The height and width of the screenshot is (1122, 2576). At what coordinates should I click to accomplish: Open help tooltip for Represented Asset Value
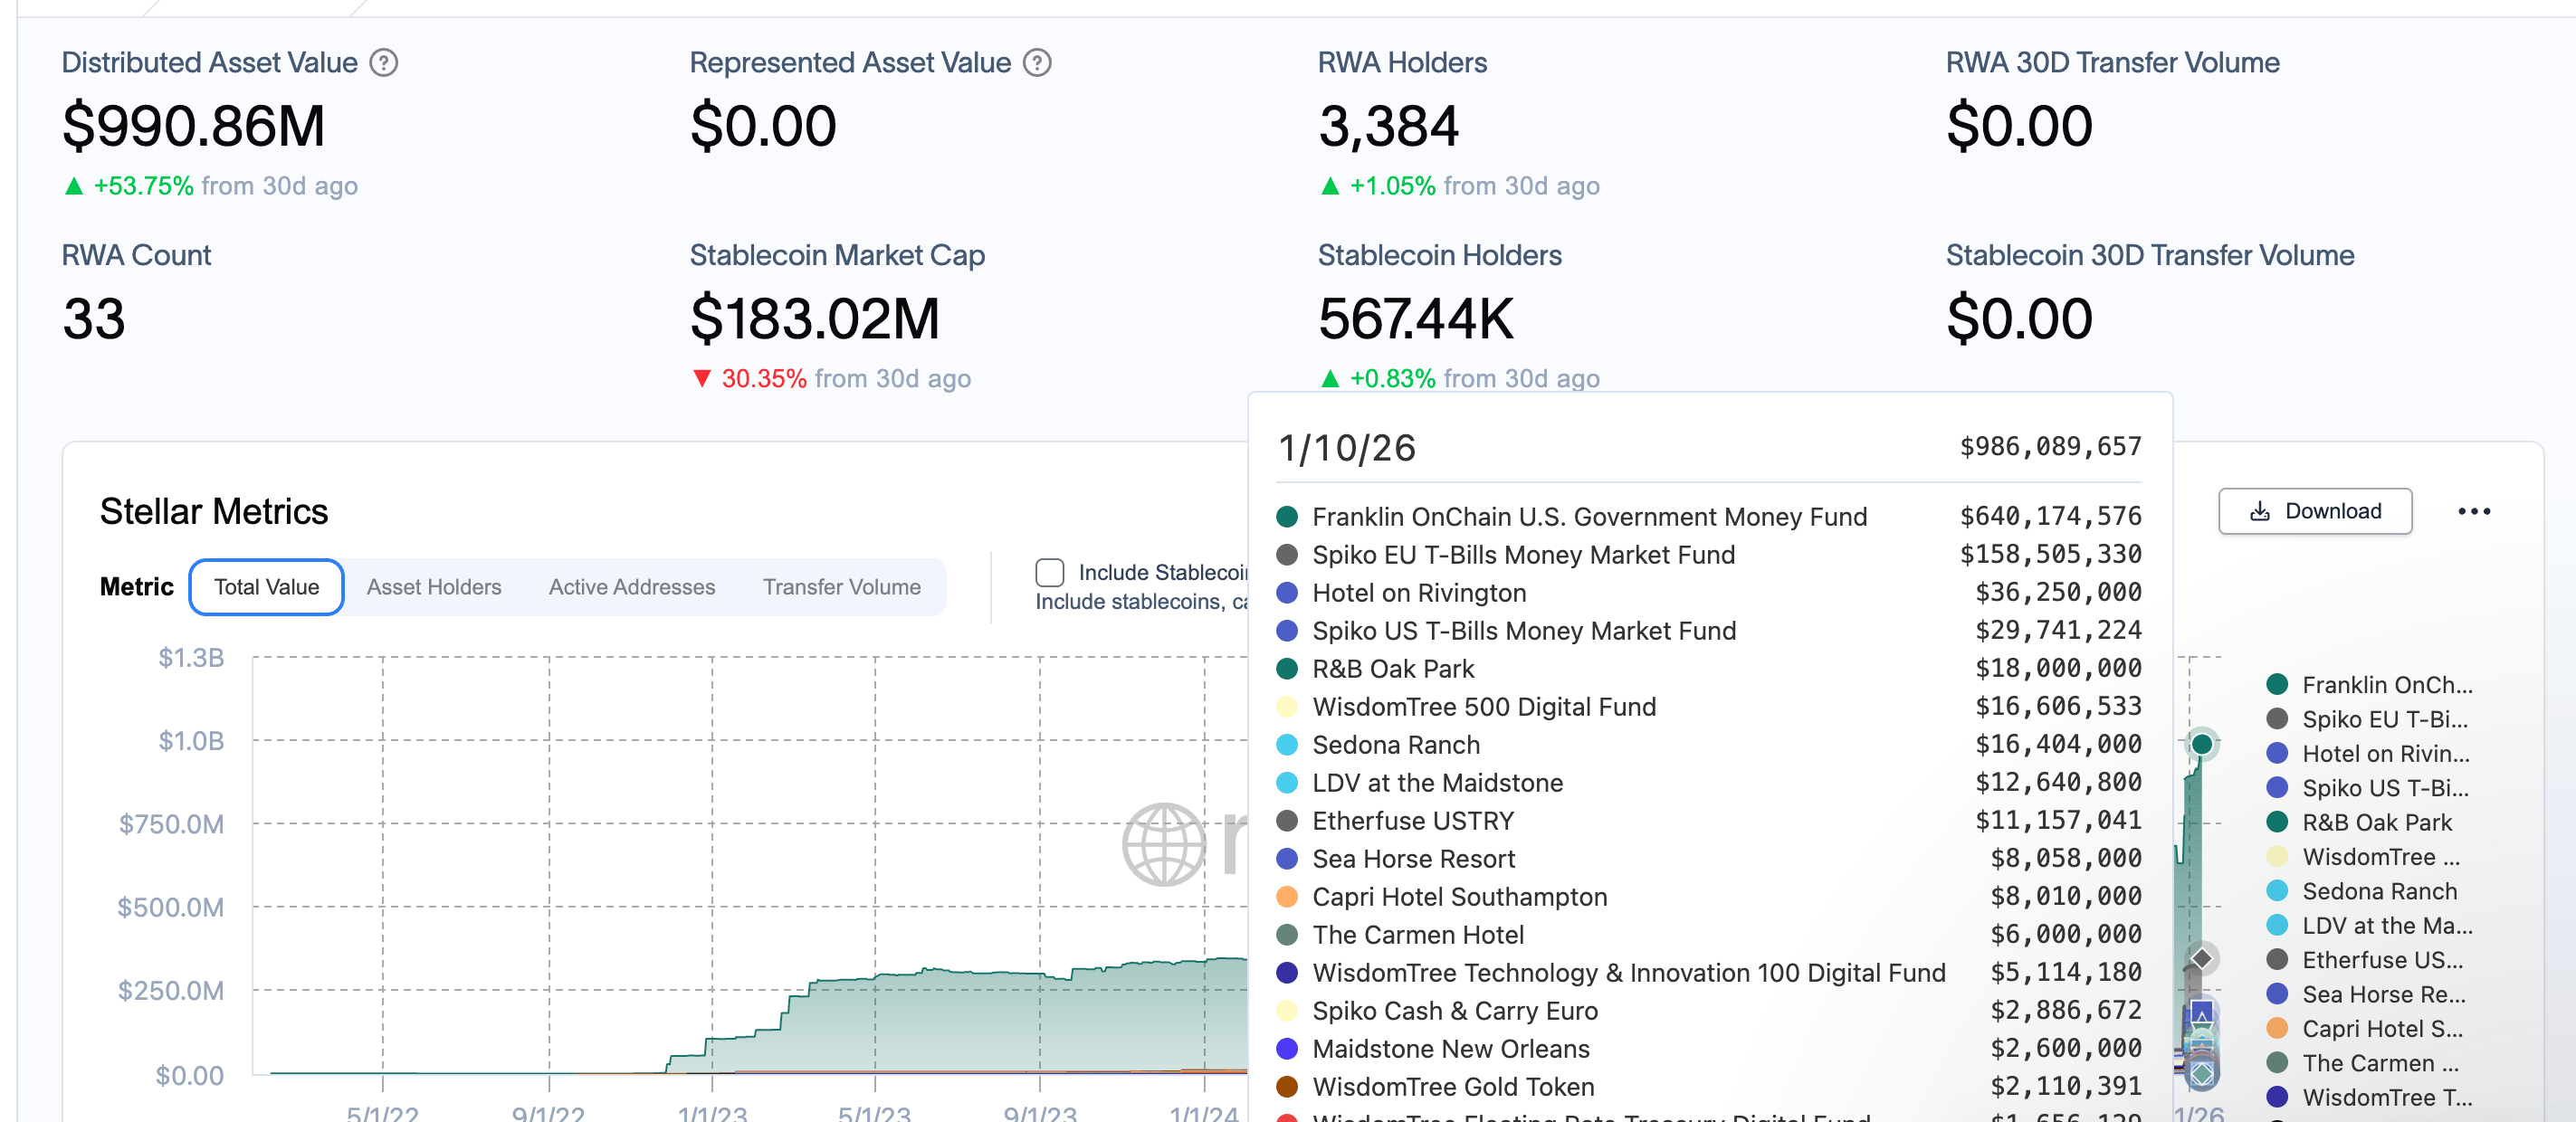[1037, 62]
